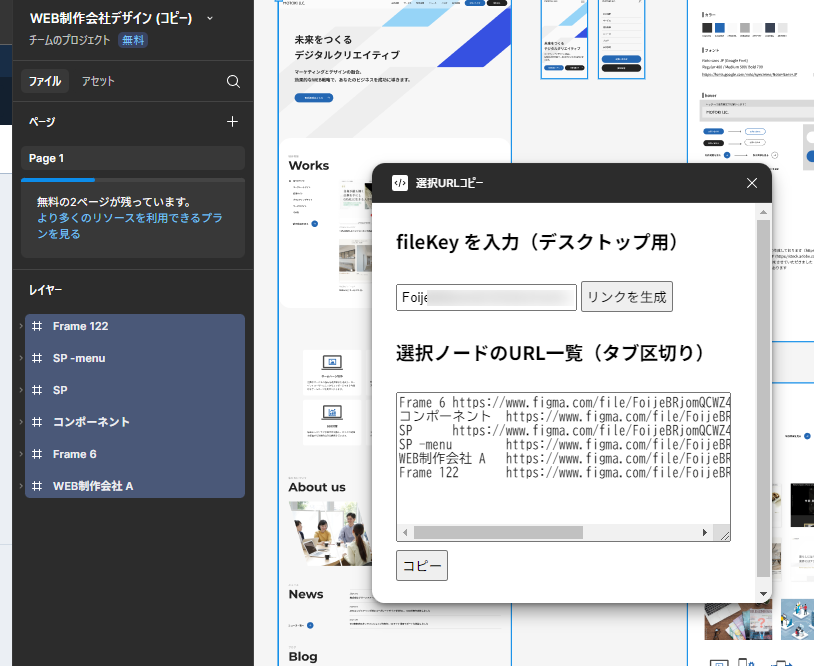Click the frame icon beside Frame 122
The width and height of the screenshot is (814, 666).
click(x=37, y=326)
